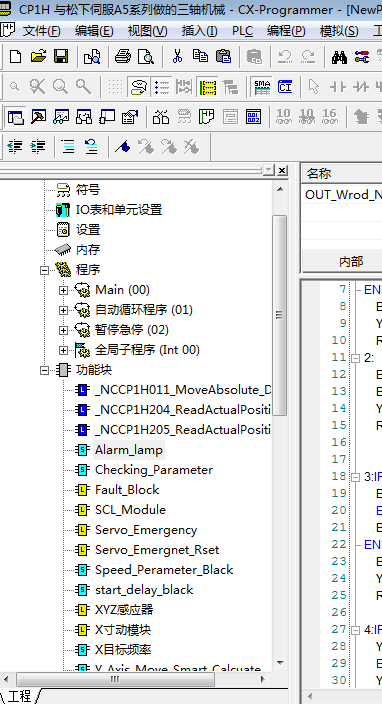This screenshot has height=704, width=382.
Task: Select the Fault_Block function block
Action: 127,490
